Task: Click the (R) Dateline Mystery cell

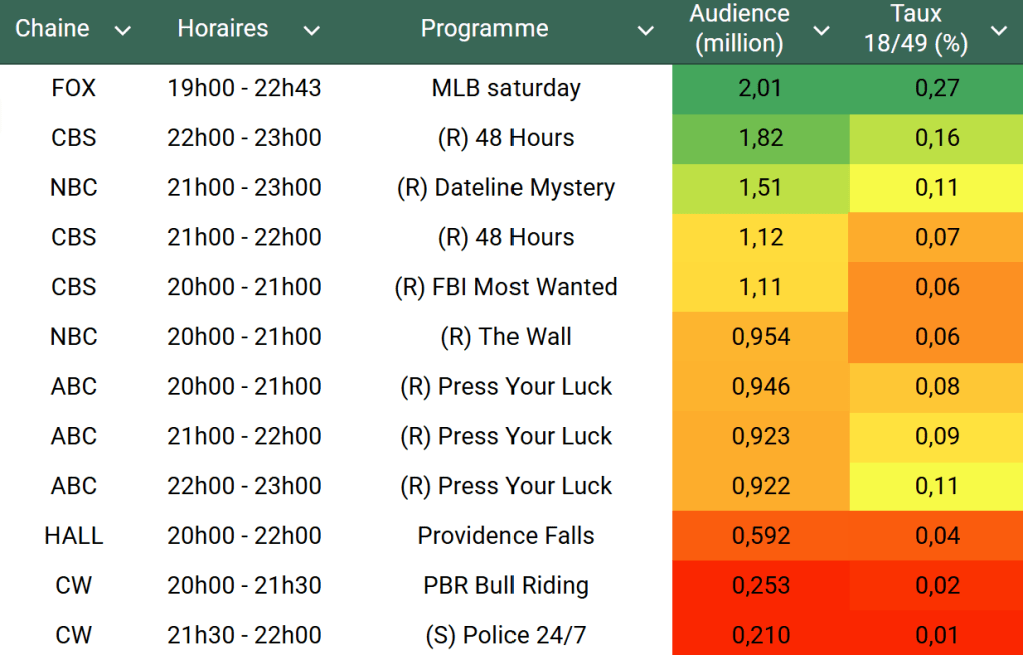Action: coord(506,188)
